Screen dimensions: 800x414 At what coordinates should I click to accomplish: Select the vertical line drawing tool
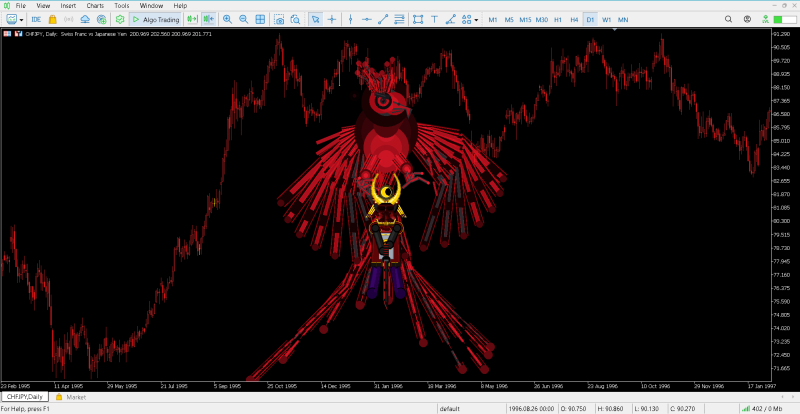pos(351,19)
